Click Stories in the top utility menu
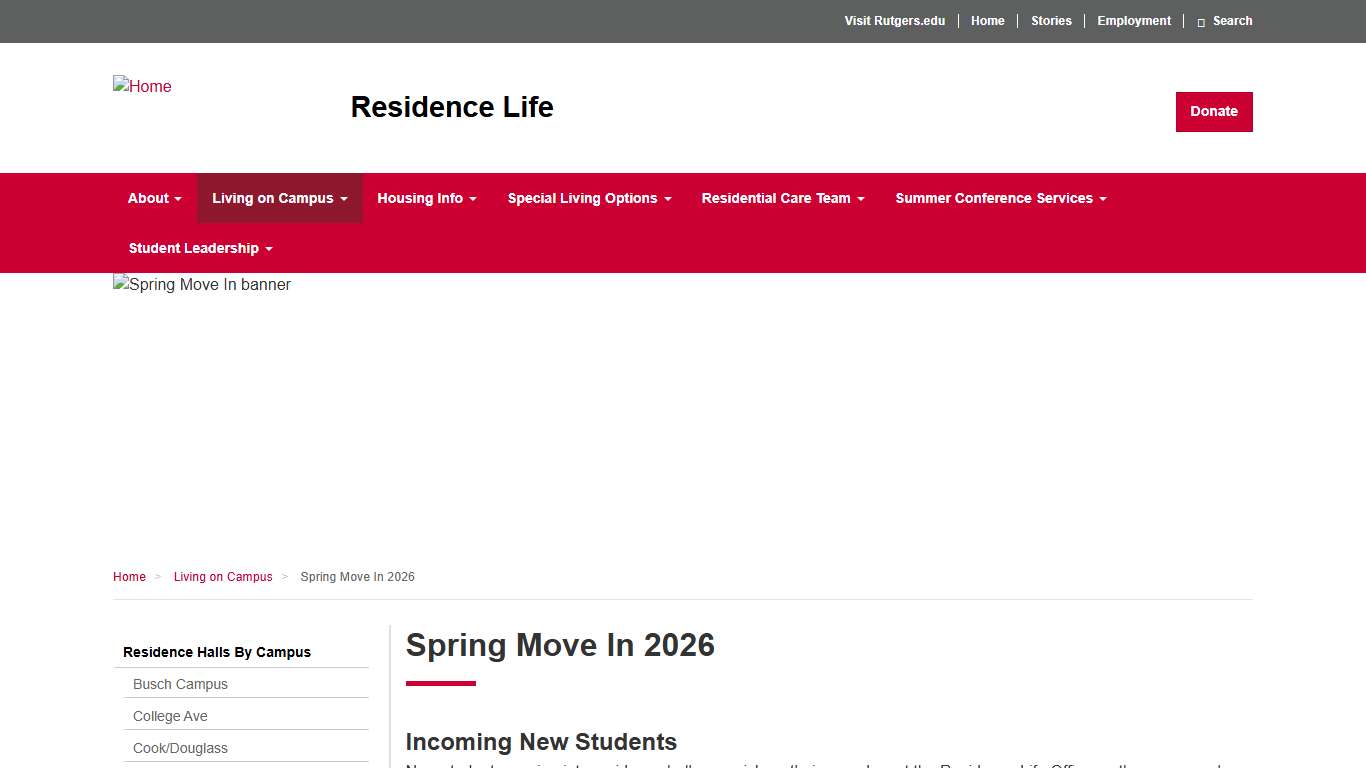Screen dimensions: 1366x768 pos(1051,21)
